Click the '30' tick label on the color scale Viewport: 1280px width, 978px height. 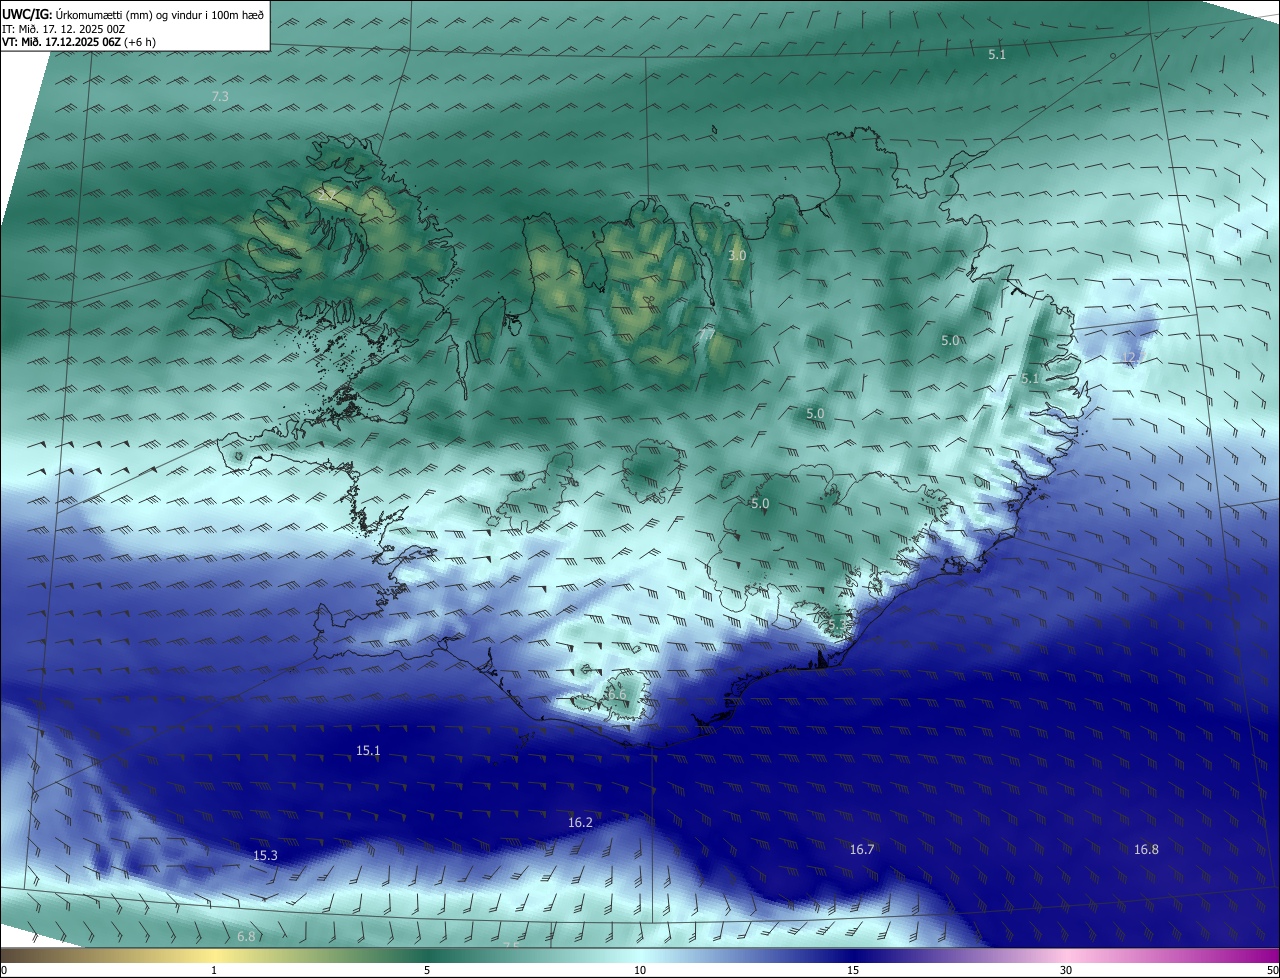click(1066, 970)
